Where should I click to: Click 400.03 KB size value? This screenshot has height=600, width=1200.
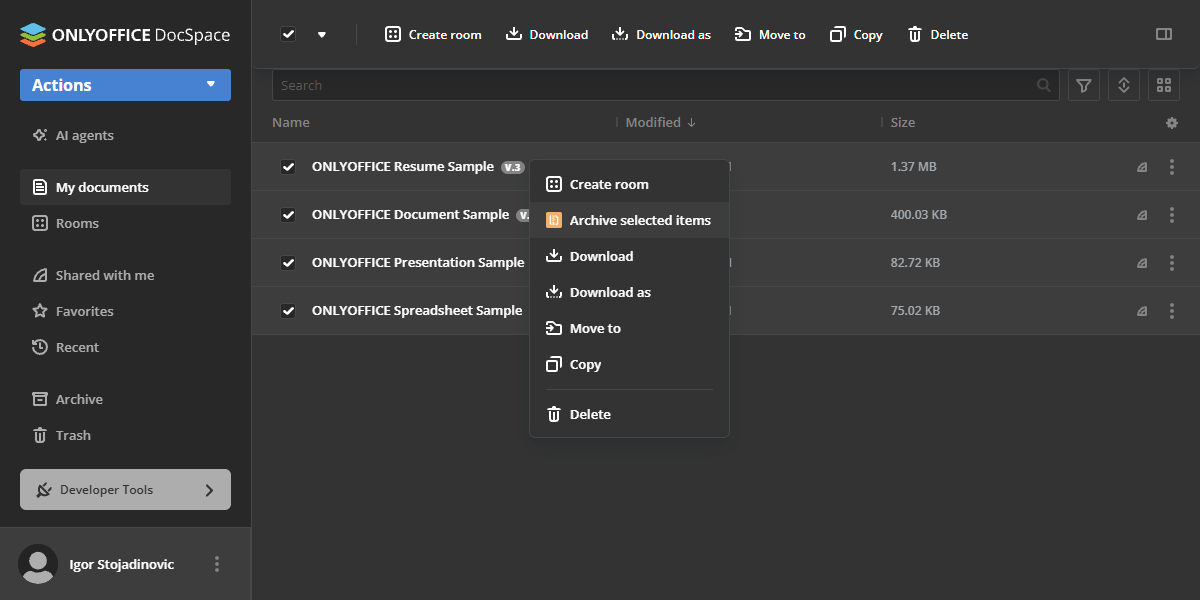pyautogui.click(x=919, y=215)
